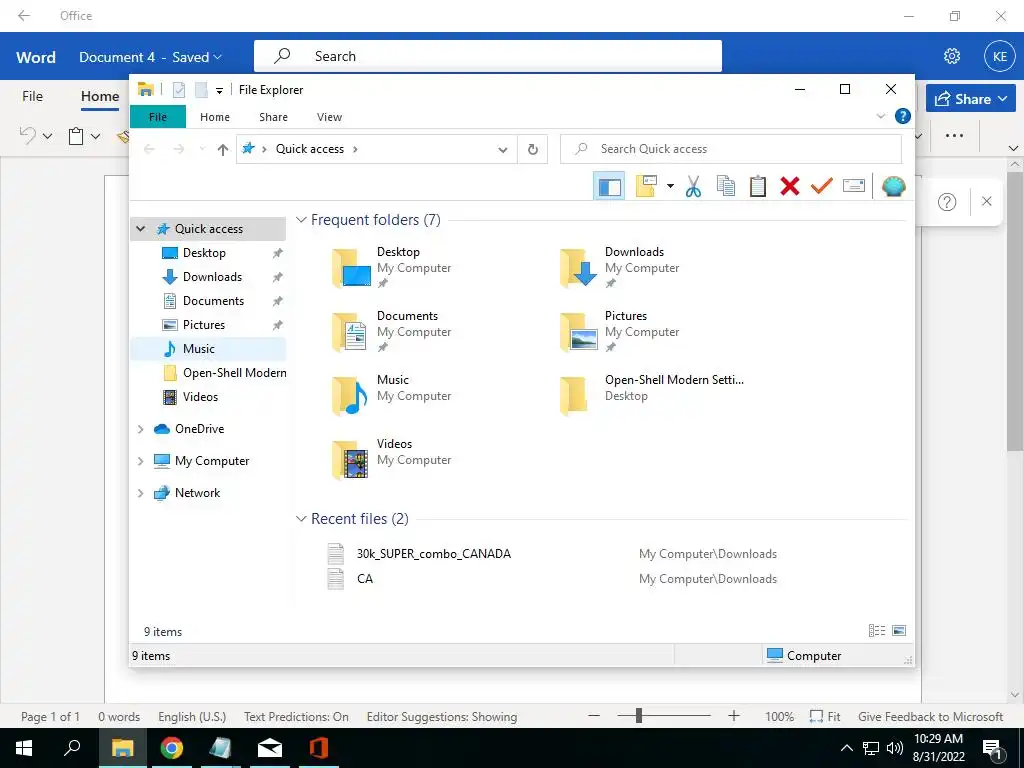This screenshot has width=1024, height=768.
Task: Open the File menu in Word
Action: point(32,96)
